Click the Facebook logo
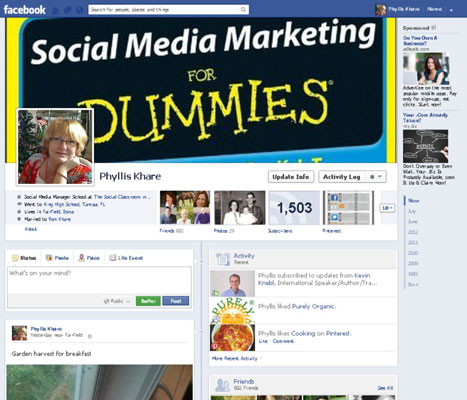The width and height of the screenshot is (467, 400). (x=24, y=10)
